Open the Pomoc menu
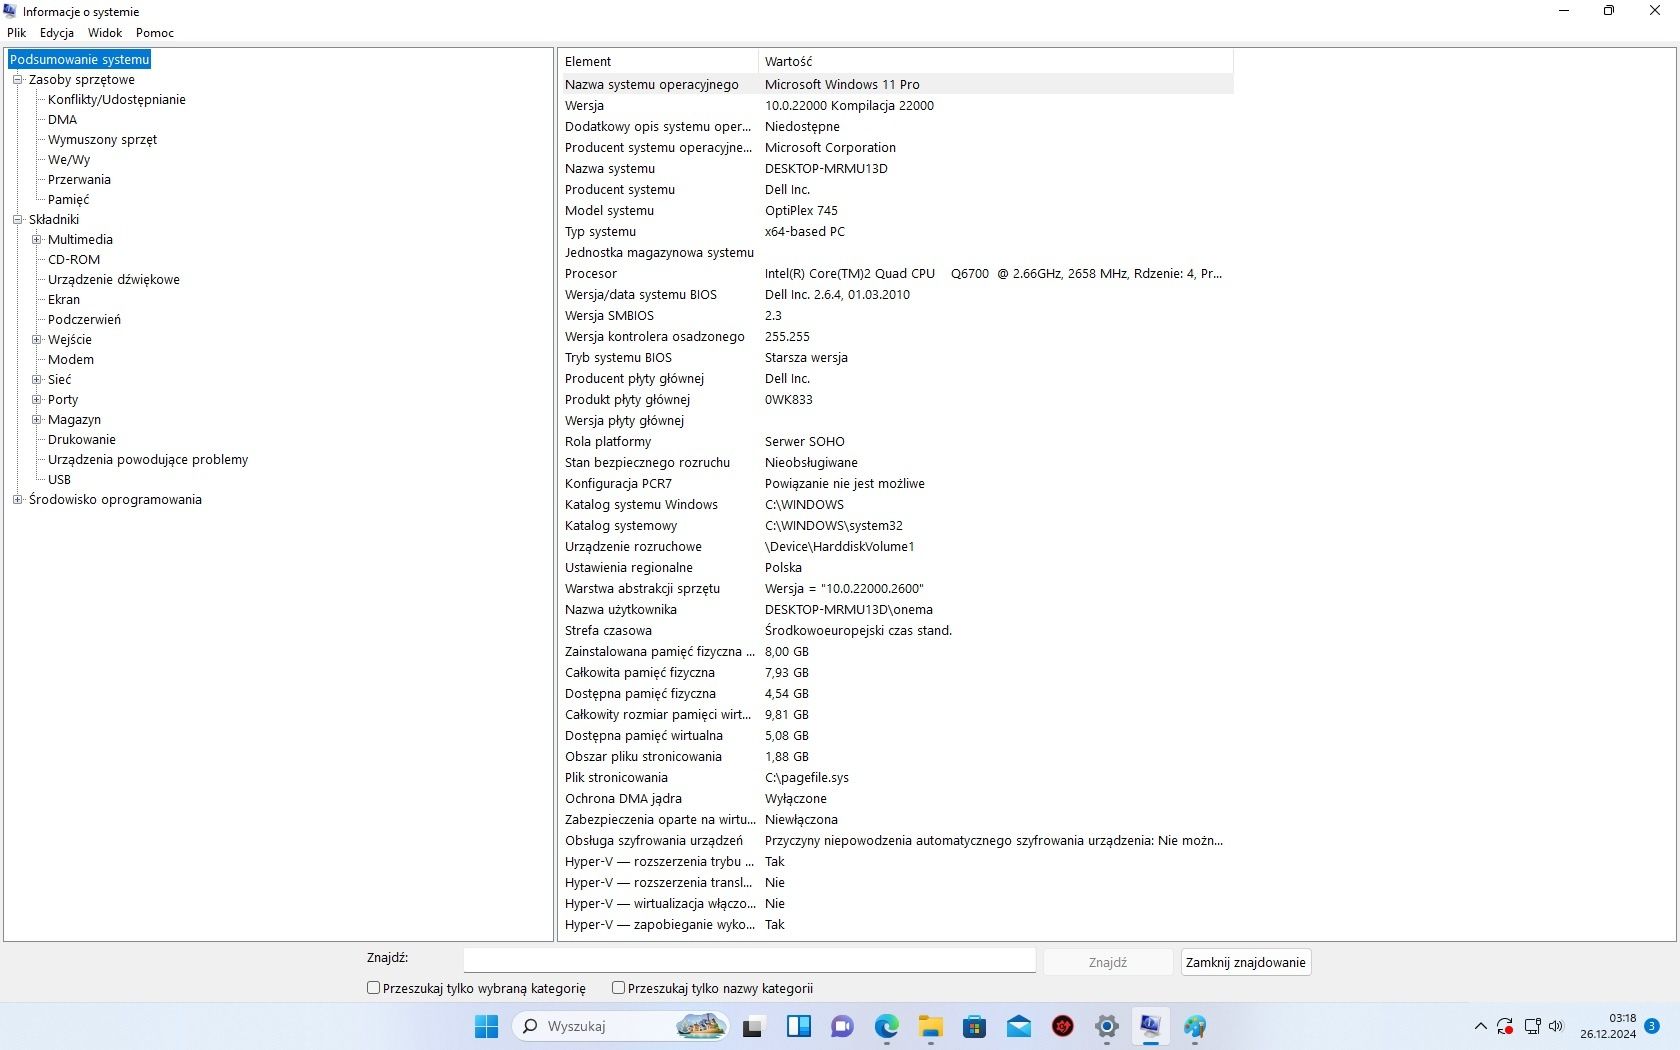The height and width of the screenshot is (1050, 1680). coord(155,33)
